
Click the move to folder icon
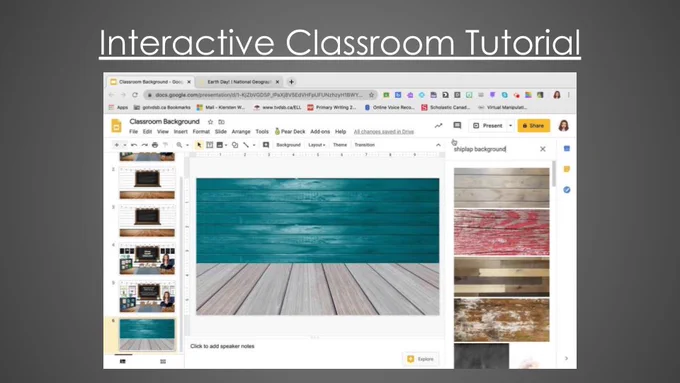[222, 122]
